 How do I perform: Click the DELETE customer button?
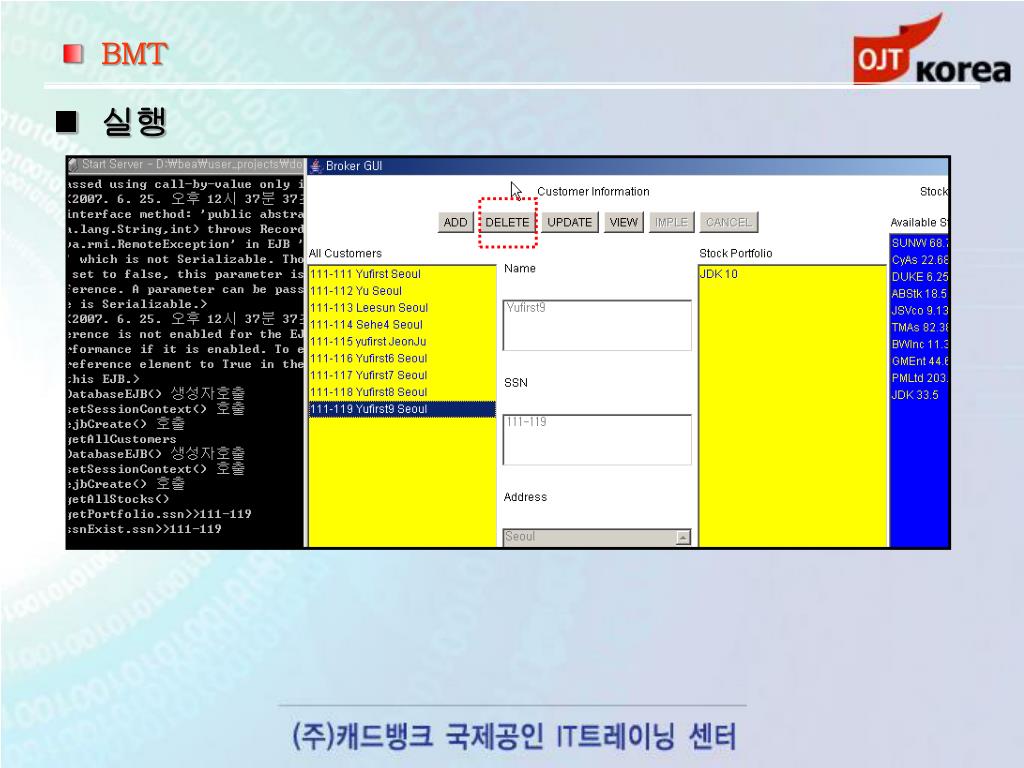[x=507, y=222]
